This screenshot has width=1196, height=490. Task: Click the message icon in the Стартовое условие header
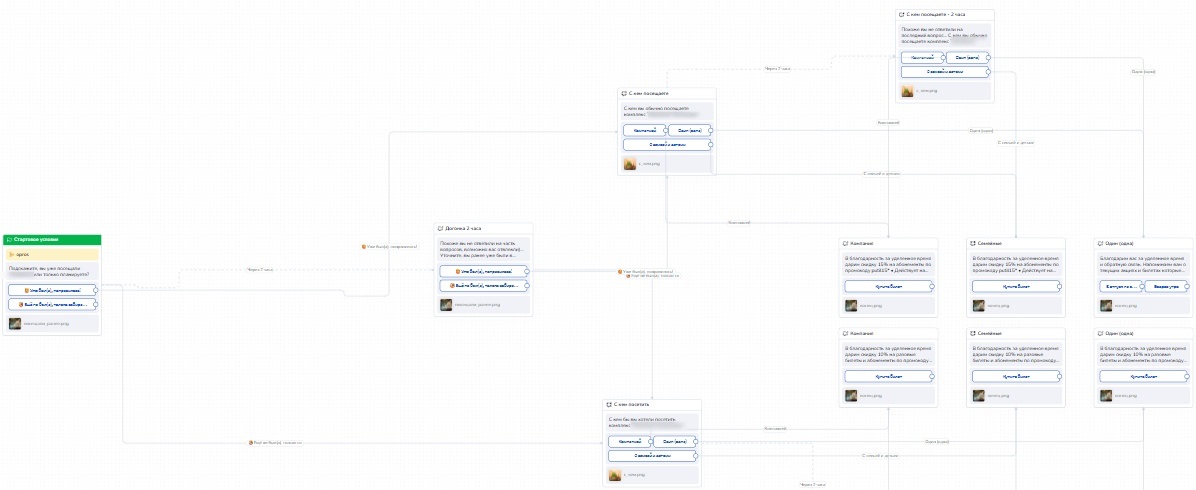click(9, 240)
